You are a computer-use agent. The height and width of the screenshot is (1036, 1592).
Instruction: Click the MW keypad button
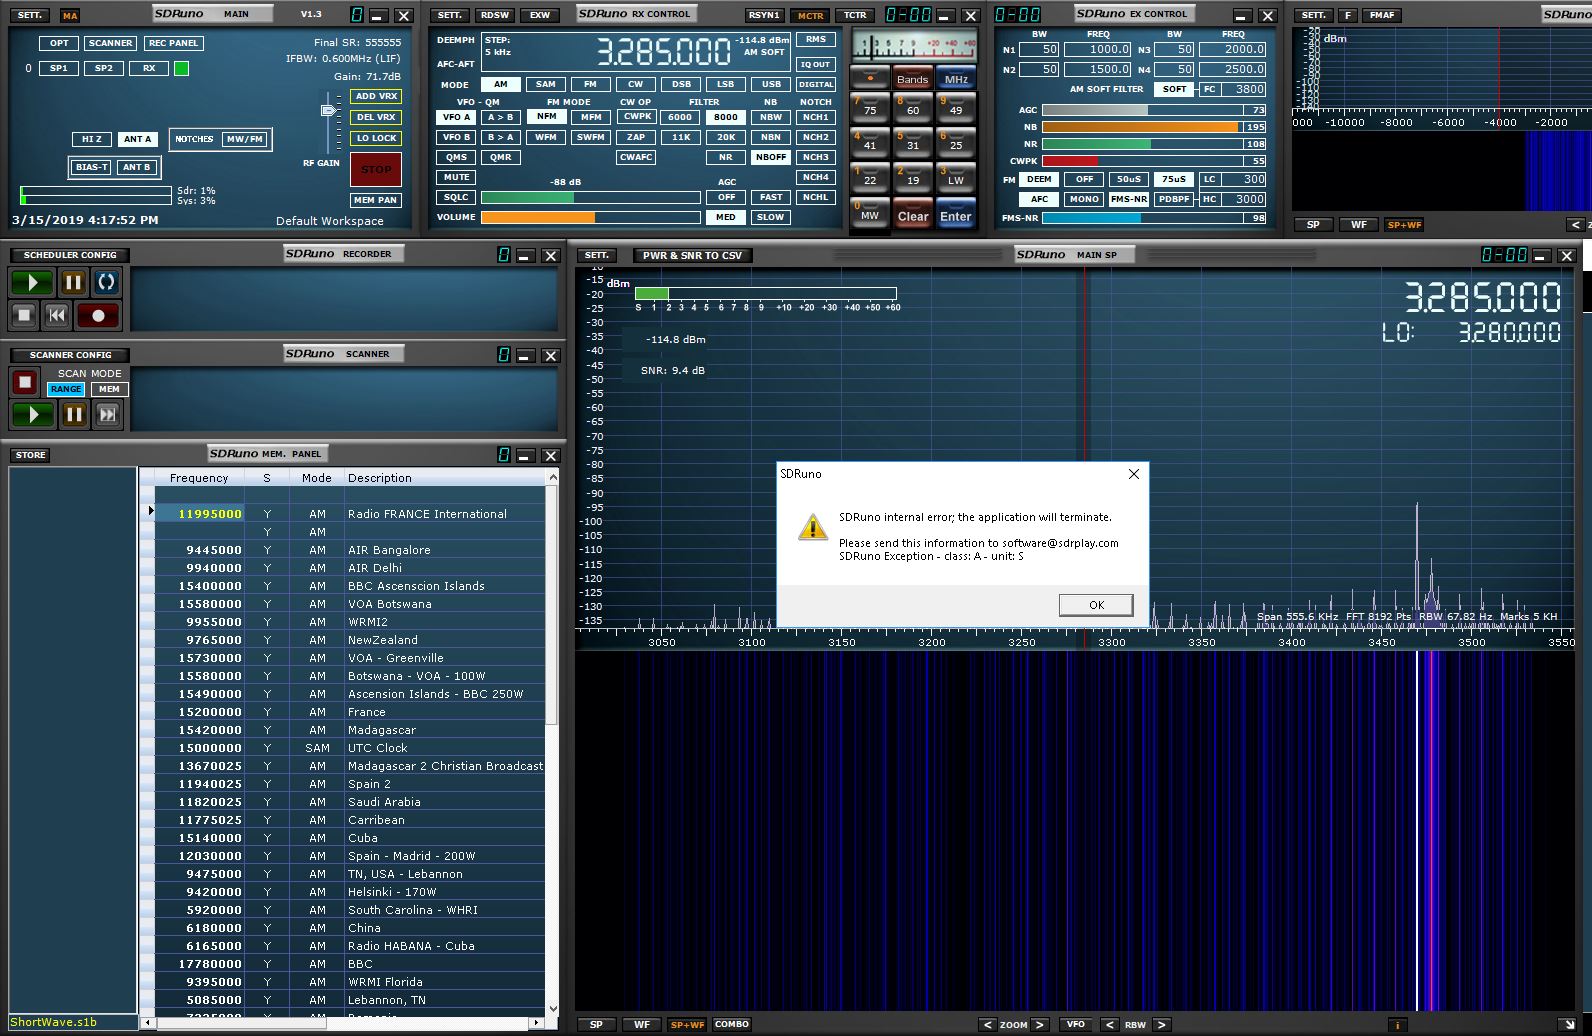[x=870, y=214]
